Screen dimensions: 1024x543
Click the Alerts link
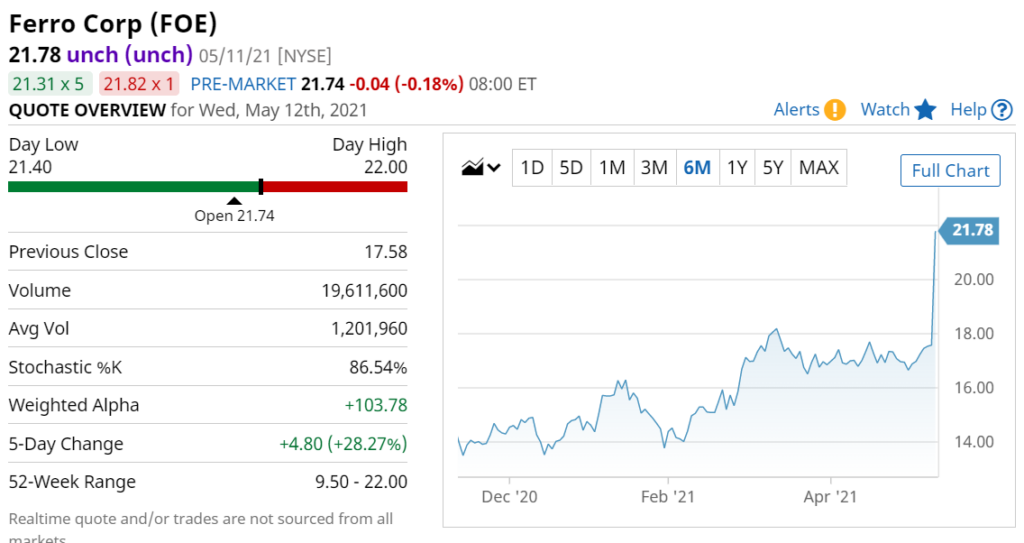(796, 110)
